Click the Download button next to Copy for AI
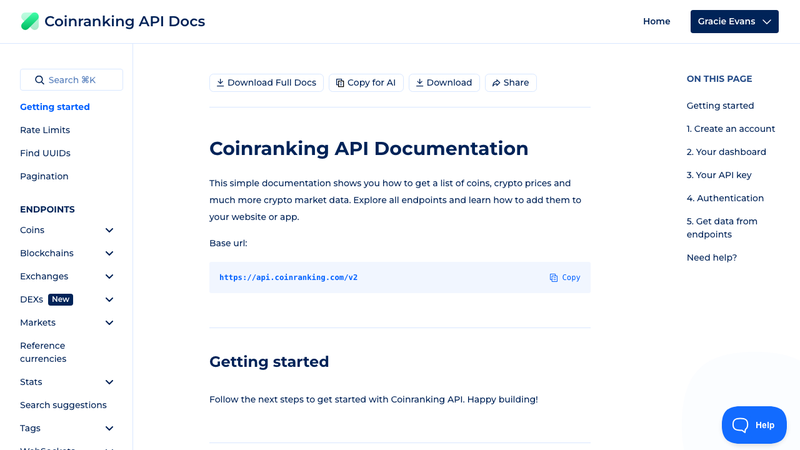This screenshot has width=800, height=450. pyautogui.click(x=444, y=83)
